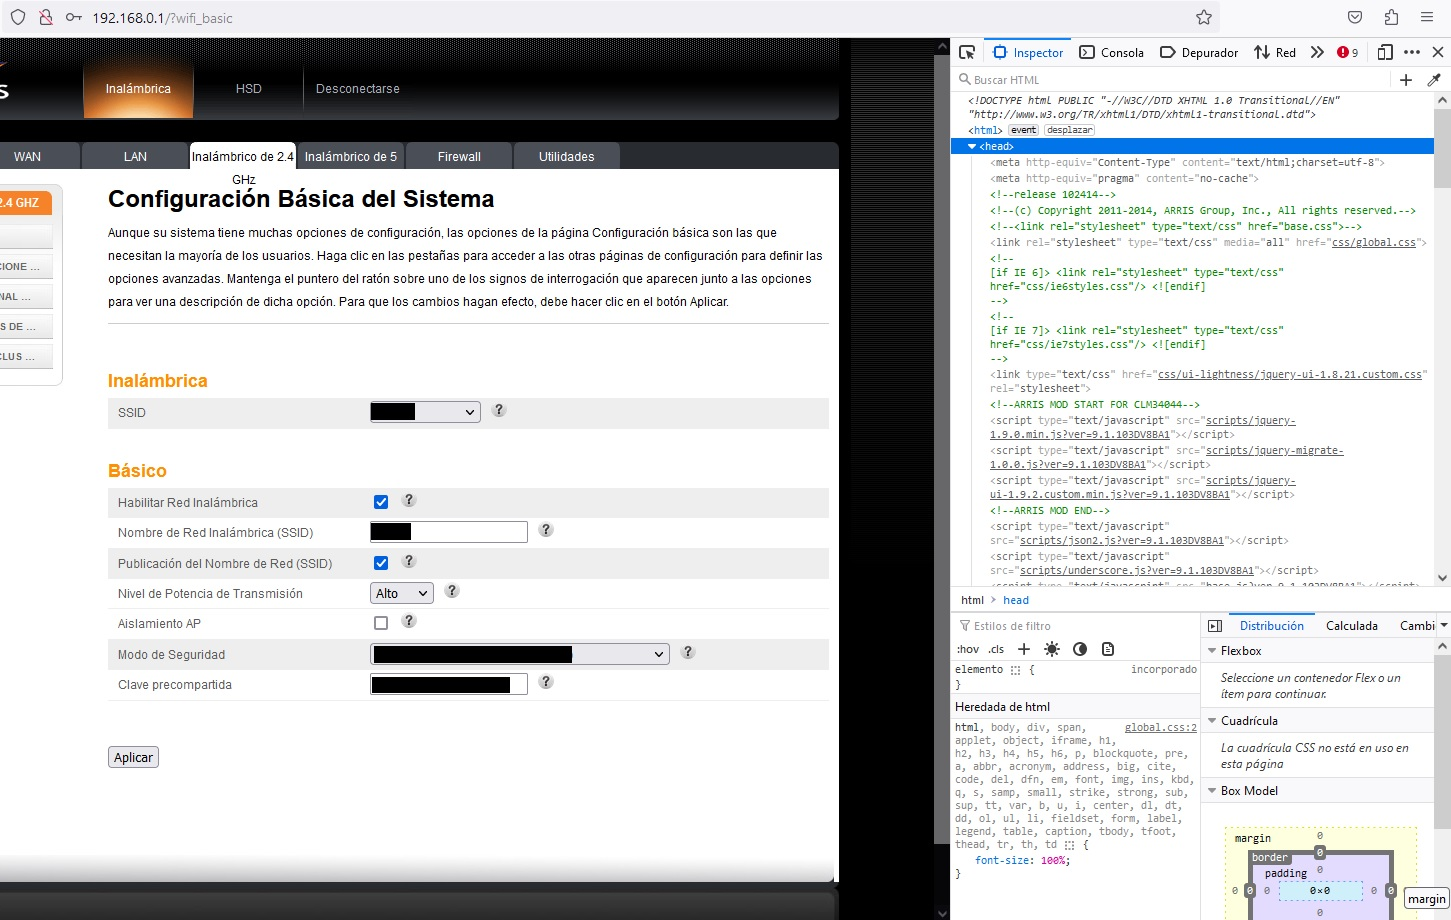Screen dimensions: 1451x920
Task: Click the add new node plus icon
Action: (x=1406, y=80)
